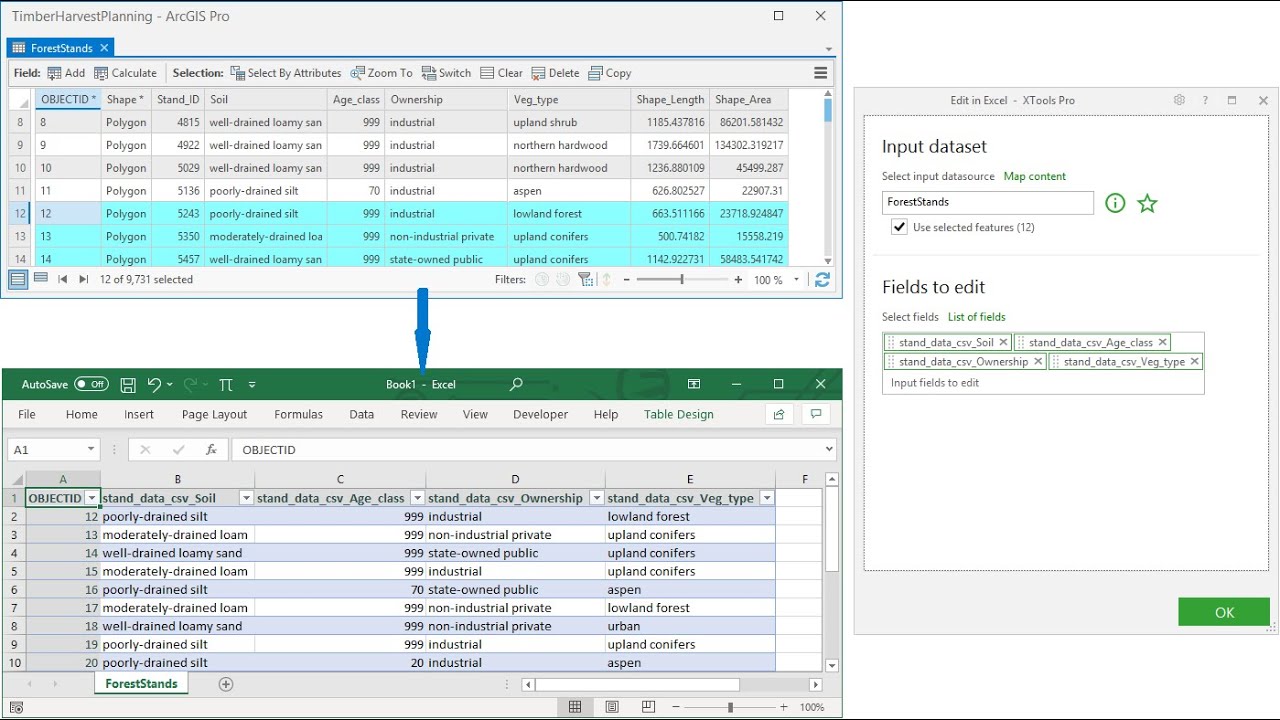
Task: Open Select By Attributes
Action: click(x=285, y=73)
